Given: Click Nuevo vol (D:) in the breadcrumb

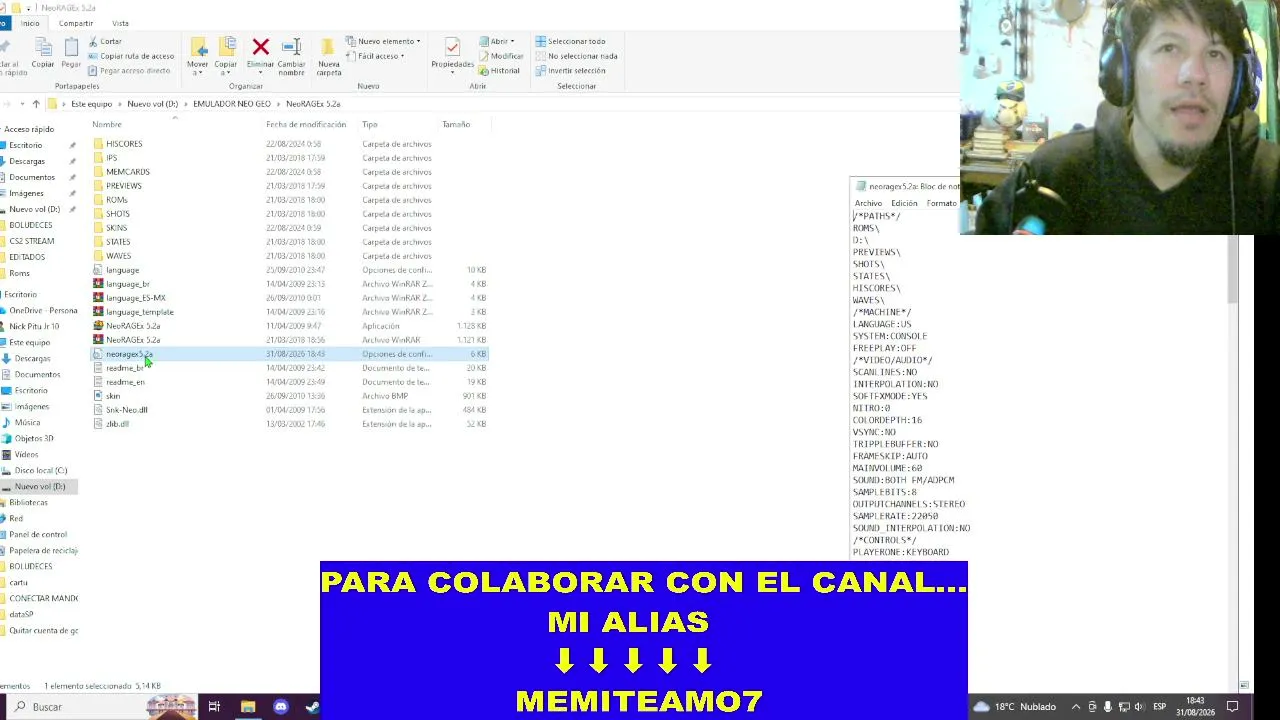Looking at the screenshot, I should click(152, 104).
